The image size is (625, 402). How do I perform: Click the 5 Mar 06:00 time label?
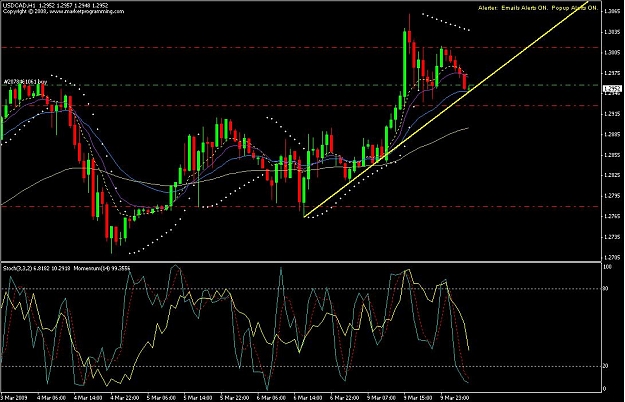point(162,398)
